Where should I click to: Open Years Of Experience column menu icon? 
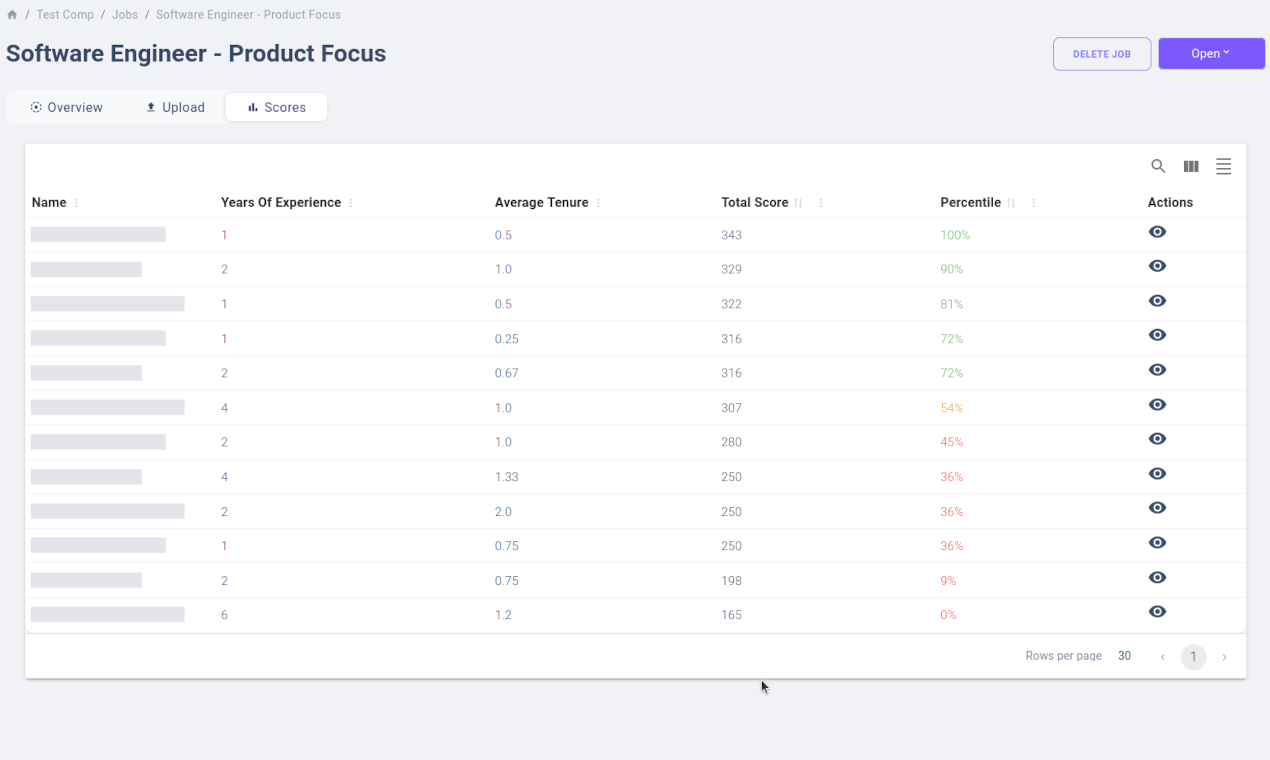pyautogui.click(x=351, y=203)
